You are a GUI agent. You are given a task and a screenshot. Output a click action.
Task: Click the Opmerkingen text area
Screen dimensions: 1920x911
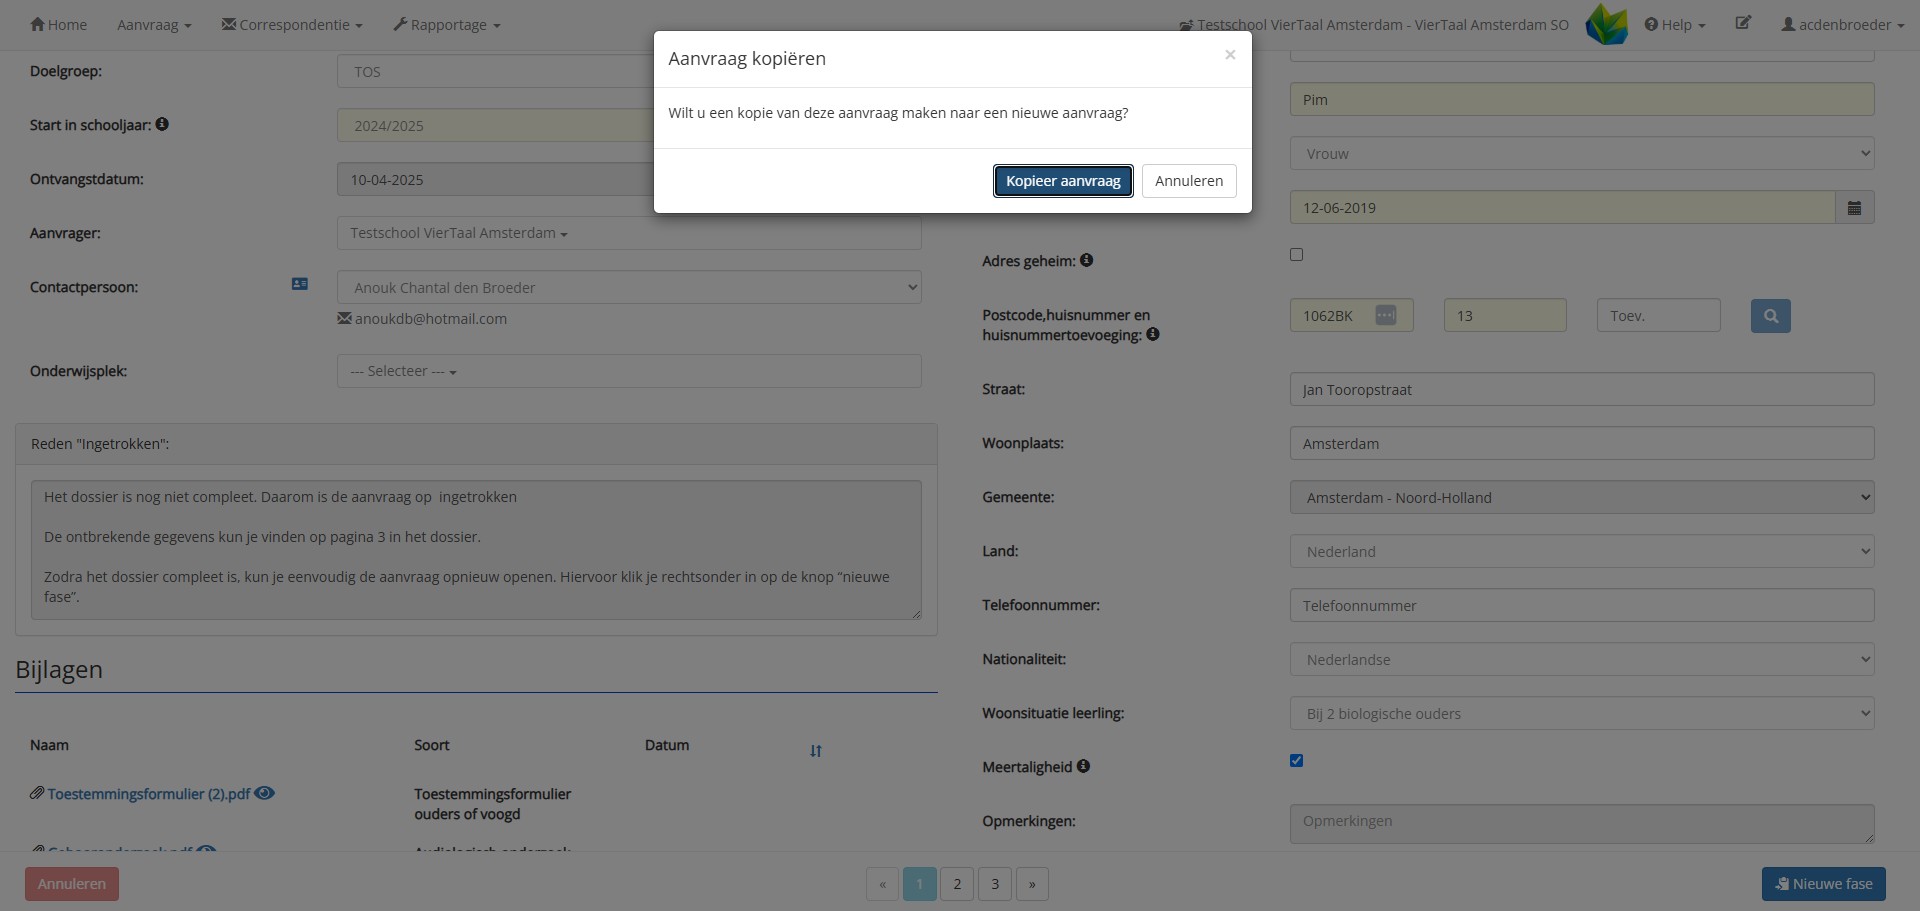(x=1582, y=824)
